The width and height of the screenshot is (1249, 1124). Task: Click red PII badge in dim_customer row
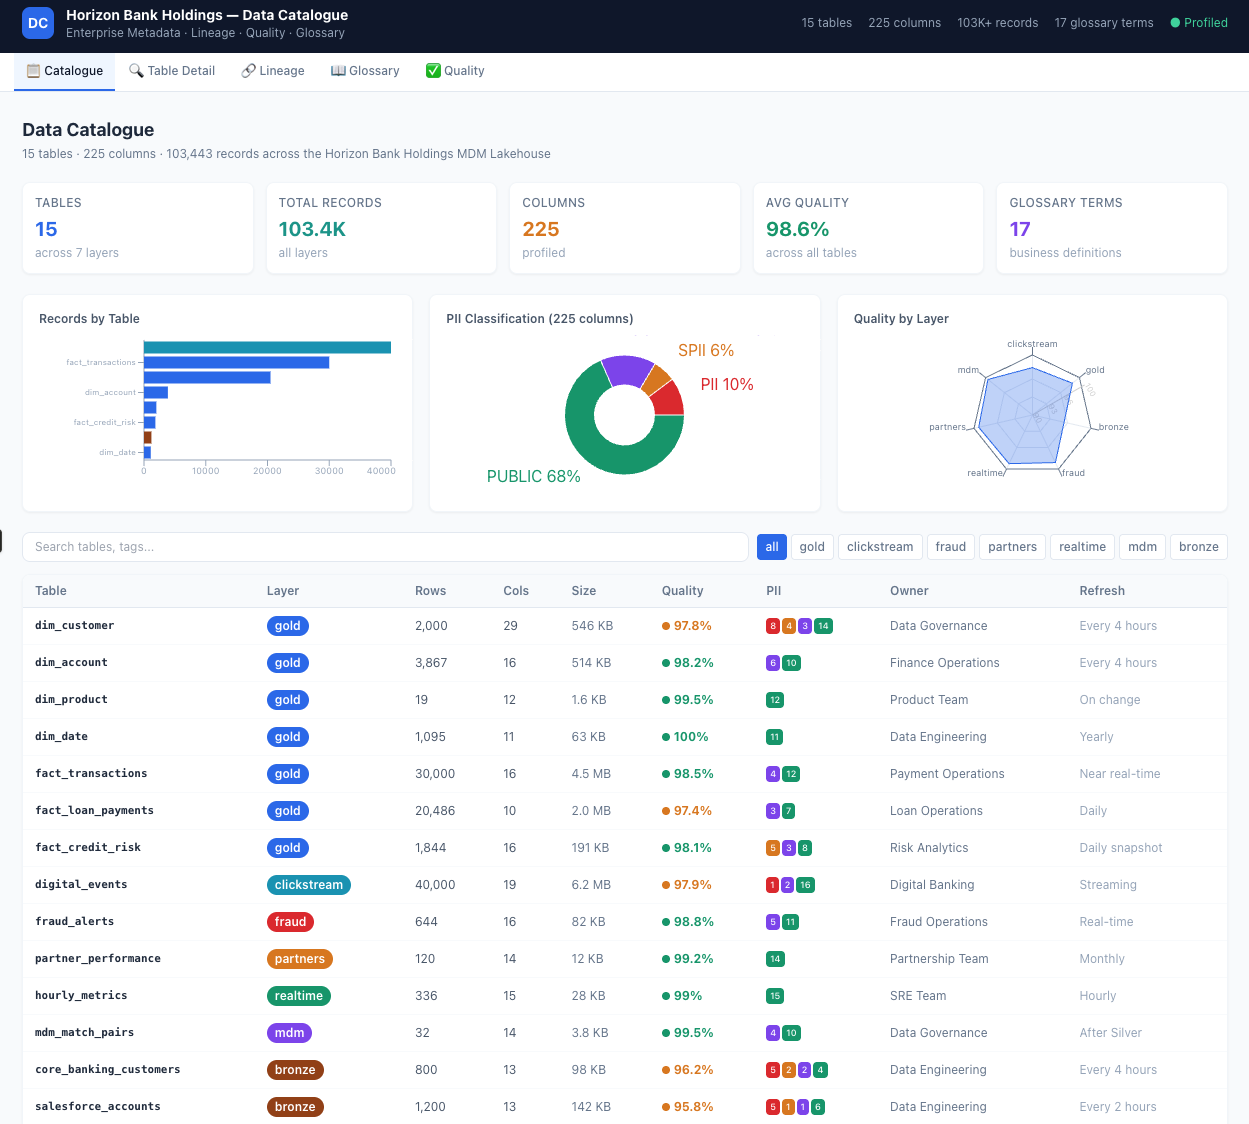click(x=772, y=626)
